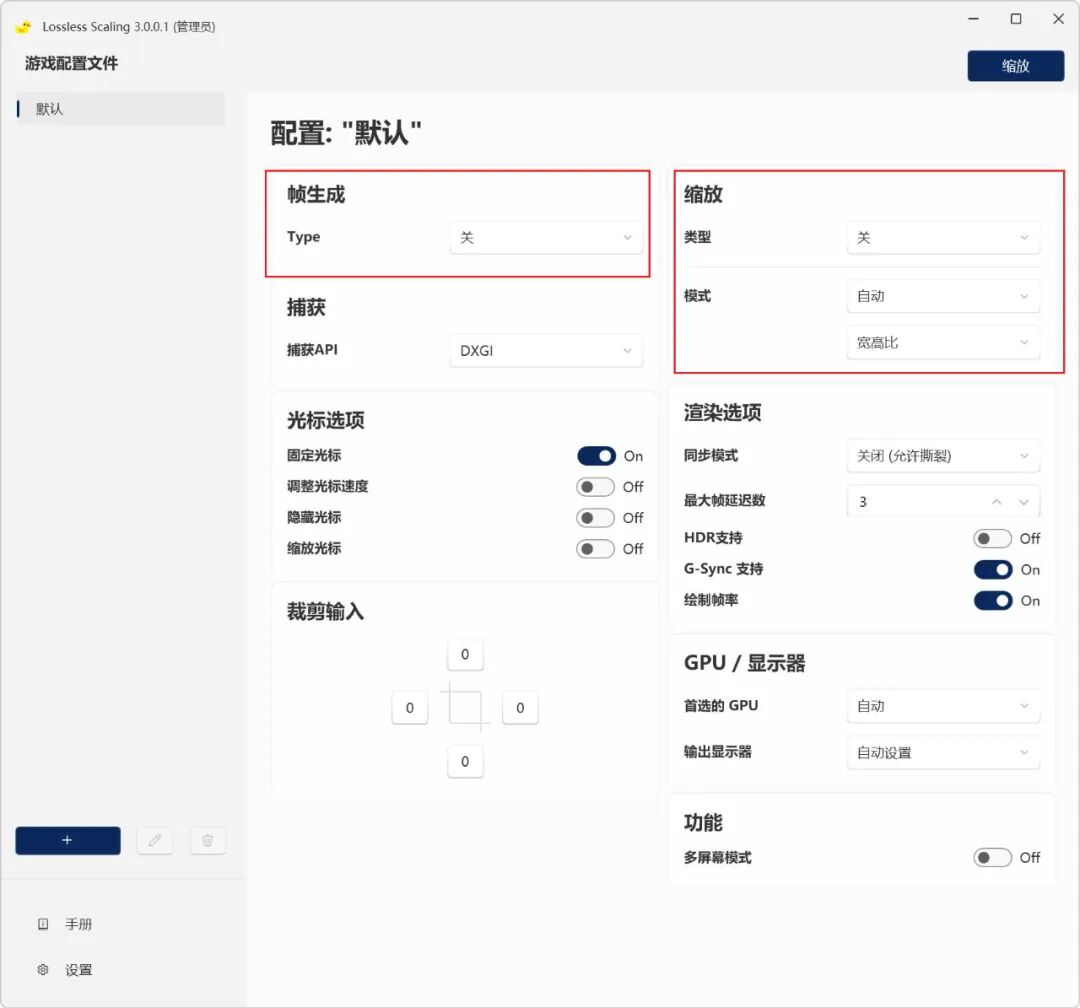Increase 最大帧延迟数 with the up arrow
The width and height of the screenshot is (1080, 1008).
996,501
